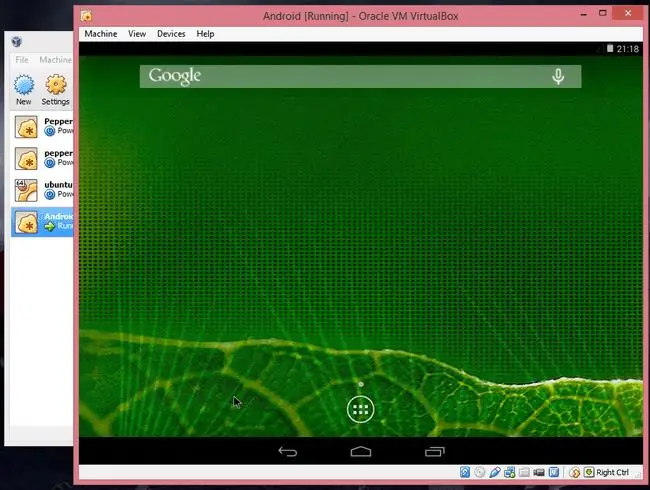Select the running Android VM entry
This screenshot has height=490, width=650.
point(42,222)
